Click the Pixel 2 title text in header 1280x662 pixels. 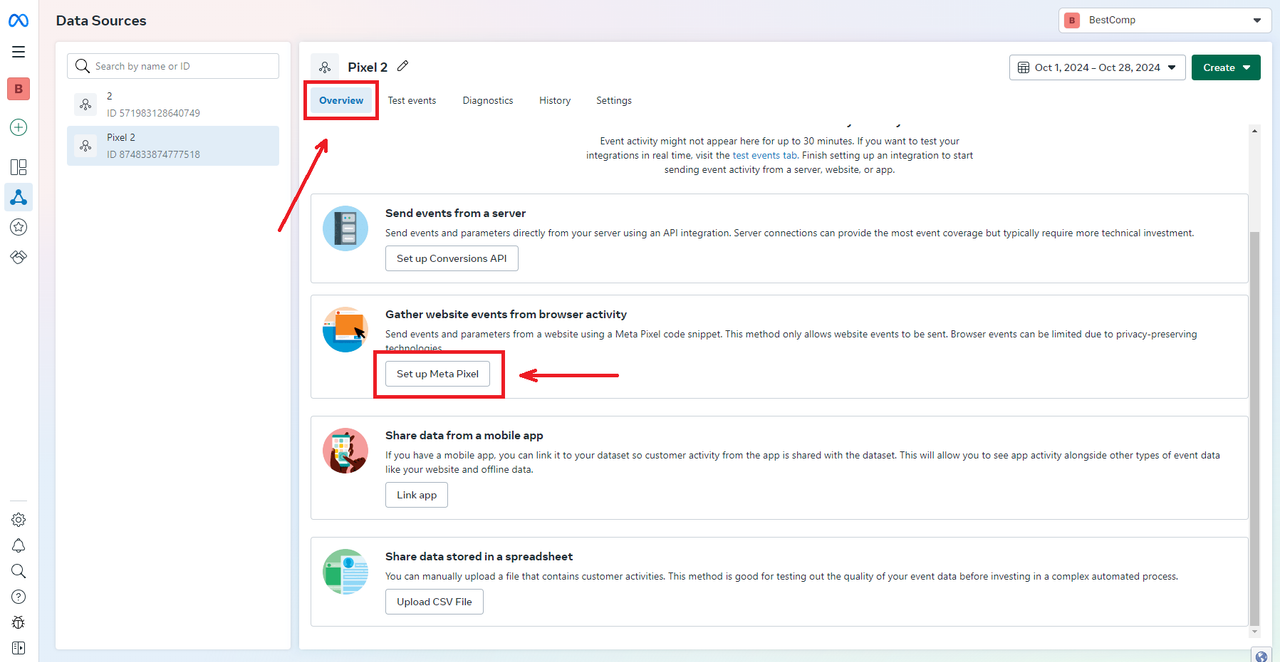[368, 67]
